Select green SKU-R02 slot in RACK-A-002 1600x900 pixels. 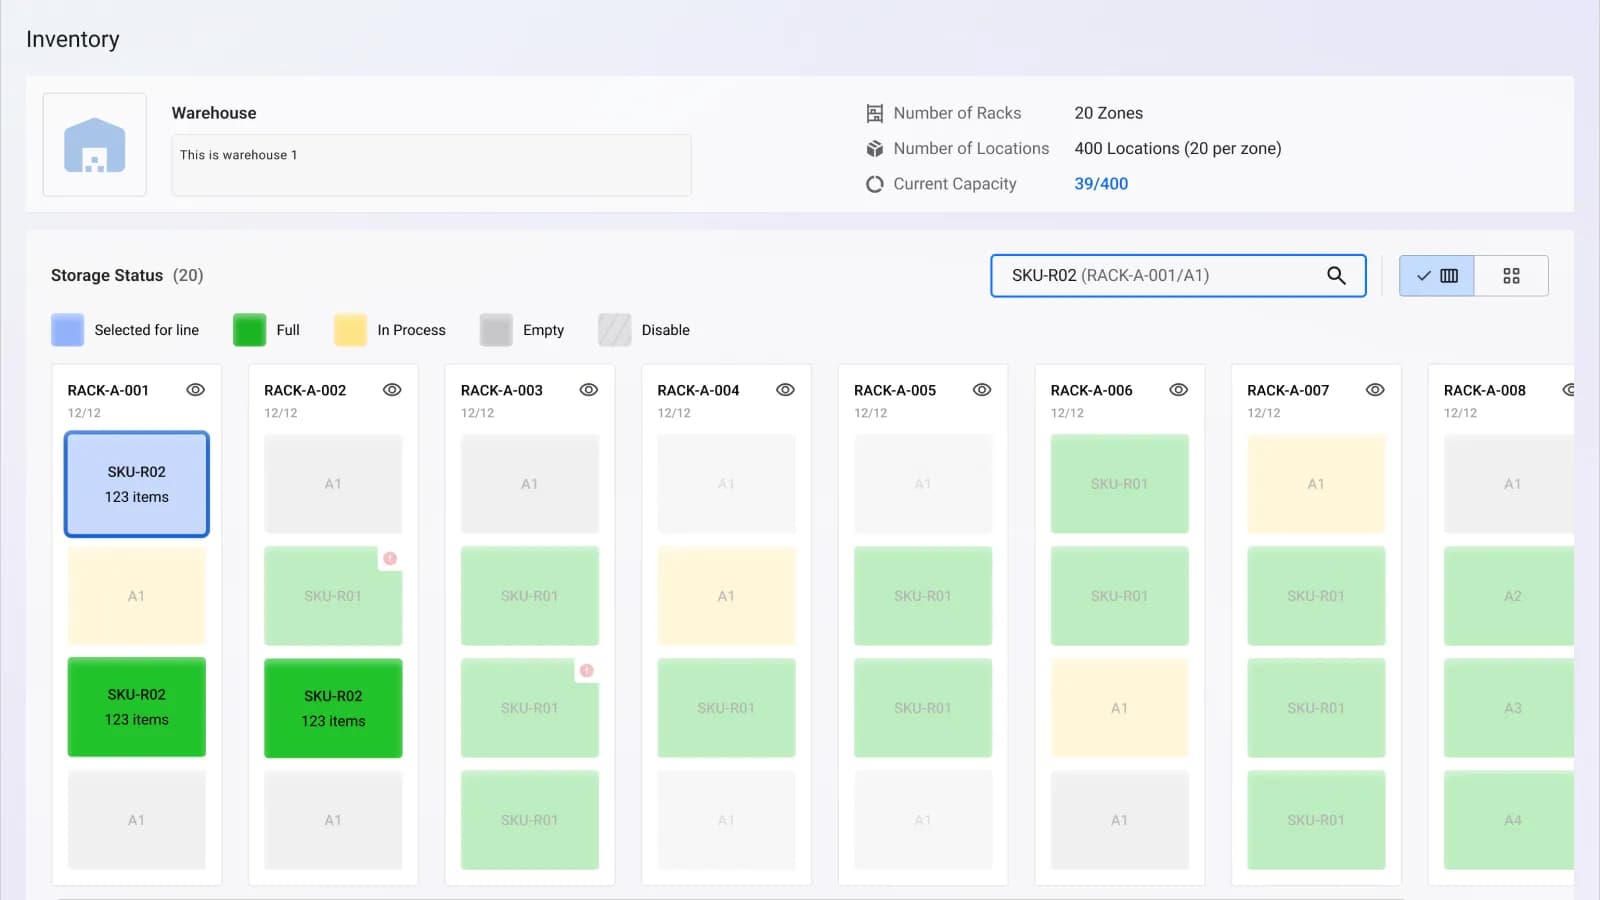pyautogui.click(x=333, y=708)
